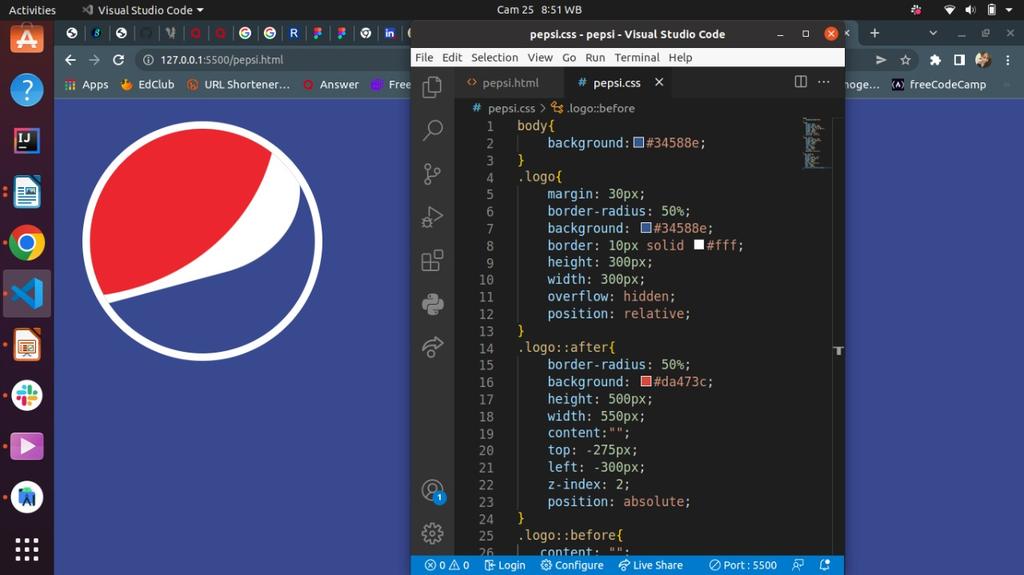Click .logo::before breadcrumb item
Image resolution: width=1024 pixels, height=575 pixels.
click(593, 108)
